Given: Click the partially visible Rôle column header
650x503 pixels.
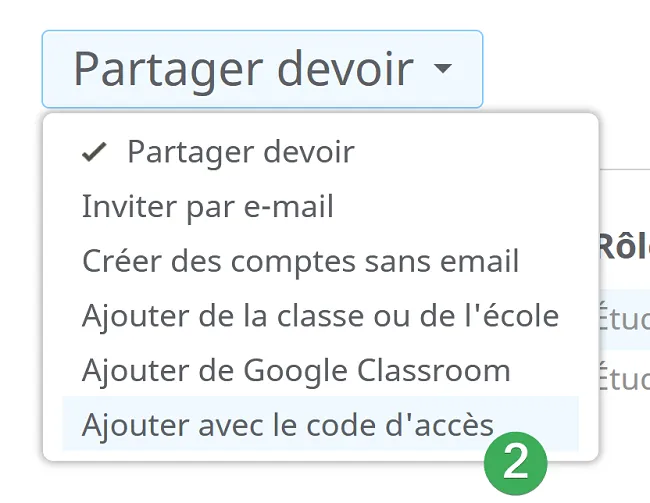Looking at the screenshot, I should coord(624,246).
